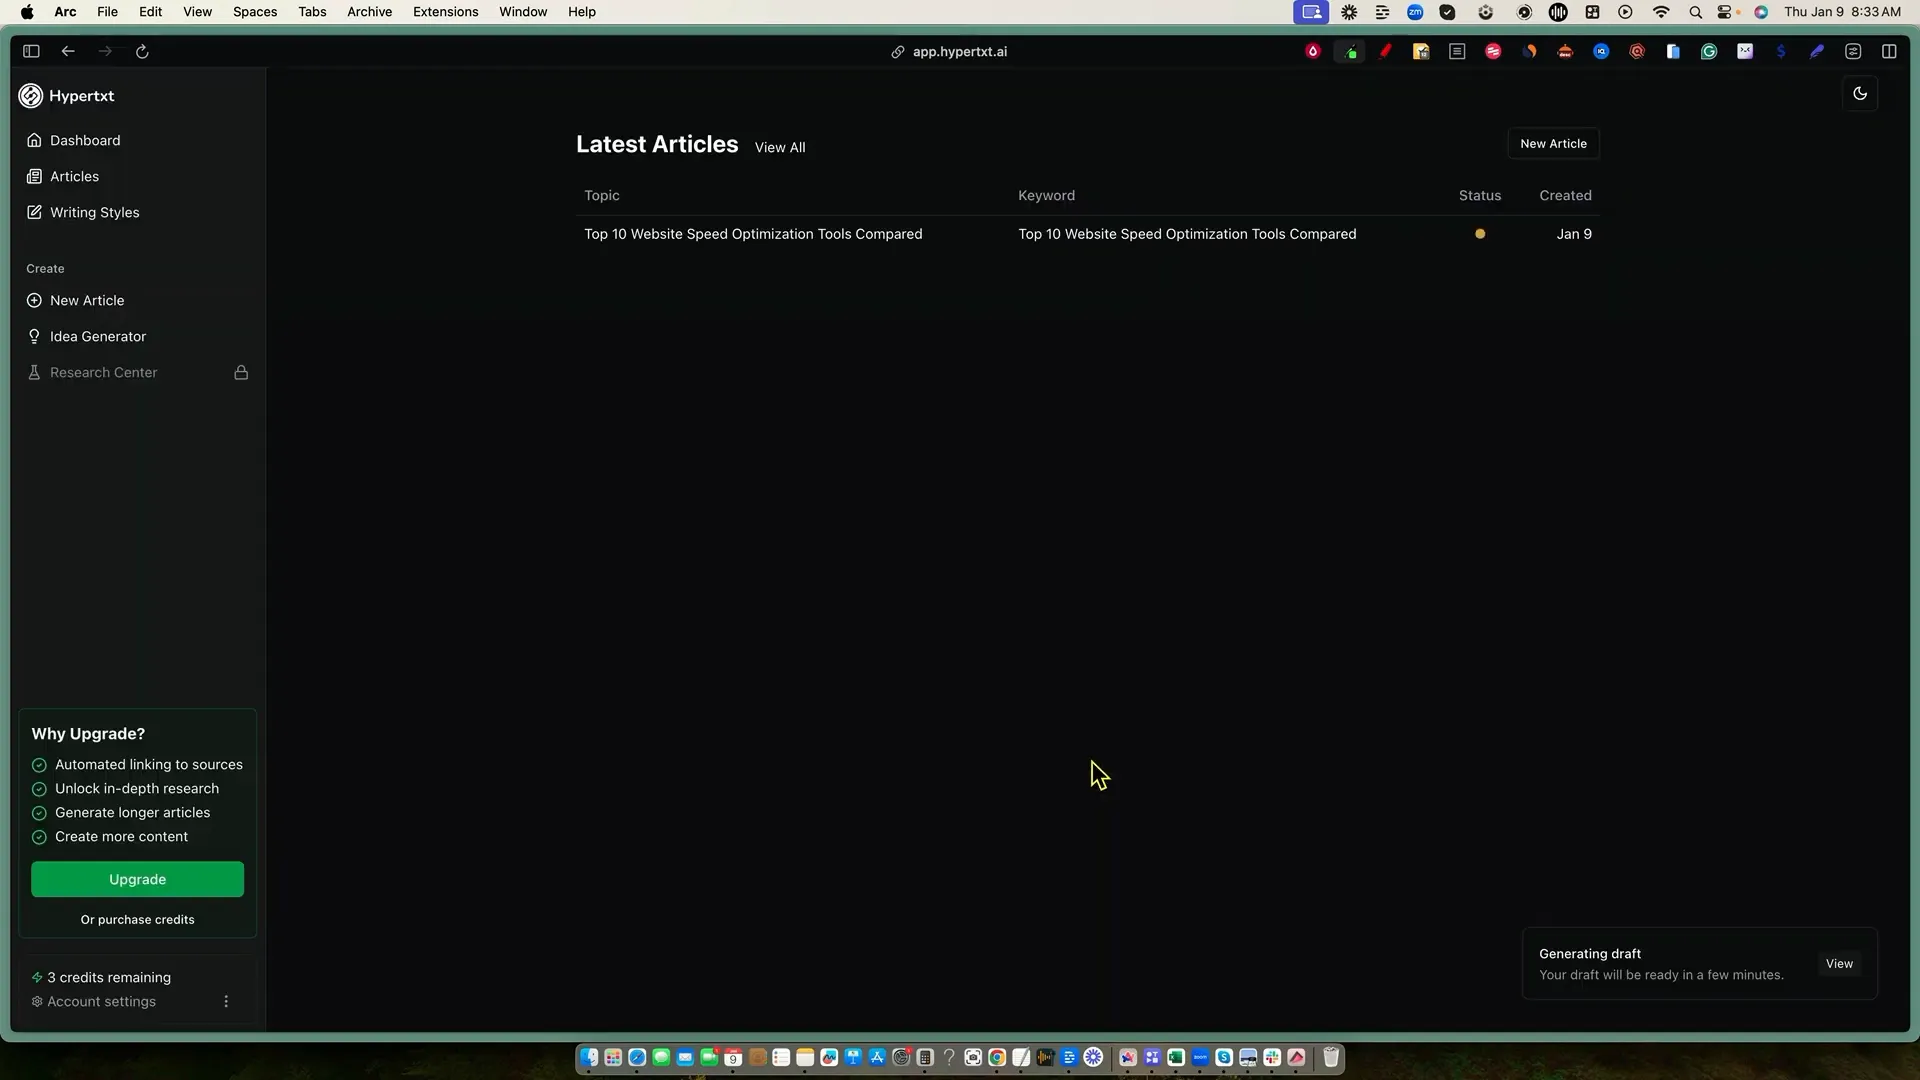Screen dimensions: 1920x1080
Task: Open the Idea Generator
Action: (x=97, y=336)
